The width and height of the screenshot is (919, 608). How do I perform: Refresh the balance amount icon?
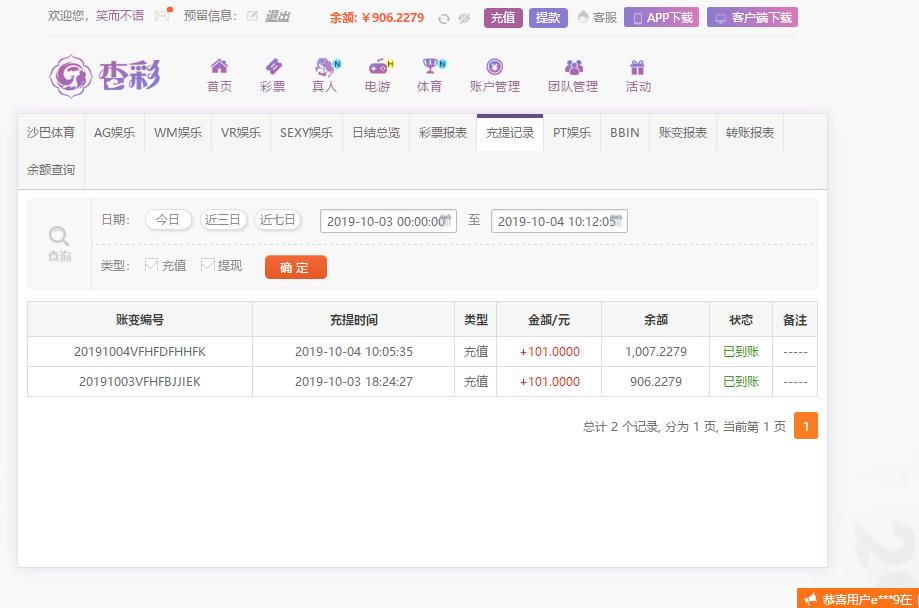point(444,19)
